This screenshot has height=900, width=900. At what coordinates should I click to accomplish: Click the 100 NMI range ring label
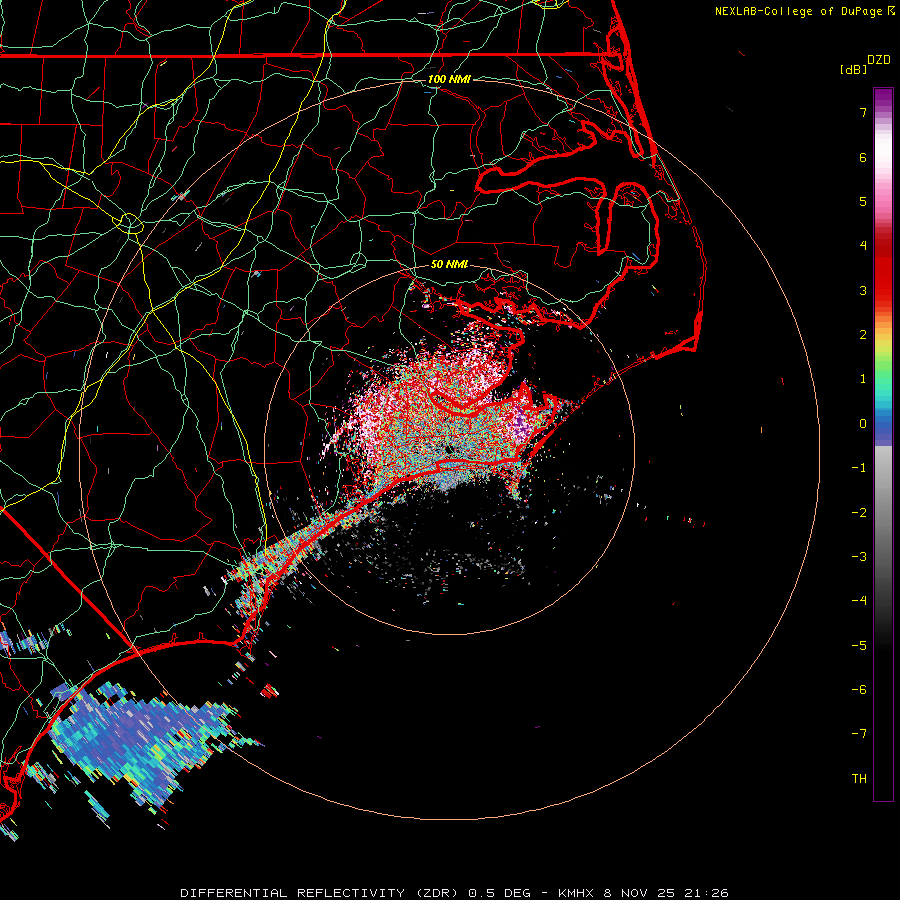449,79
